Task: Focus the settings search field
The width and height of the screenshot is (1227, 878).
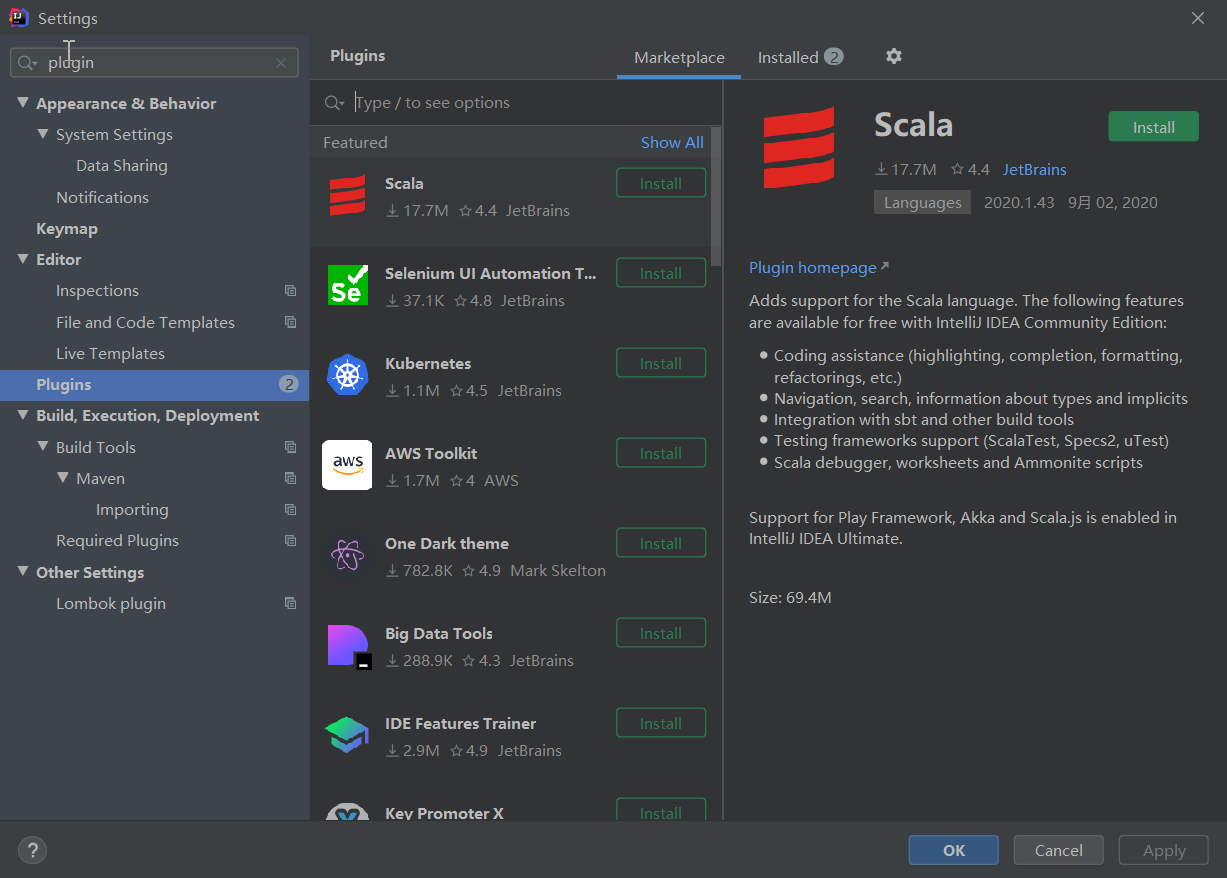Action: pos(155,63)
